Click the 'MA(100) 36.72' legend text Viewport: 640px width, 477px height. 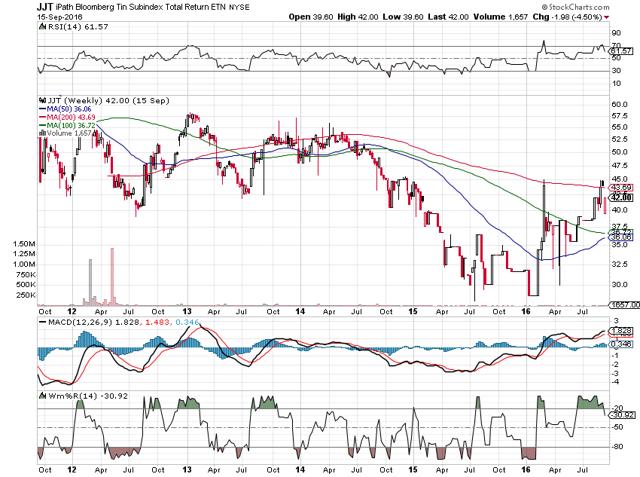coord(71,125)
